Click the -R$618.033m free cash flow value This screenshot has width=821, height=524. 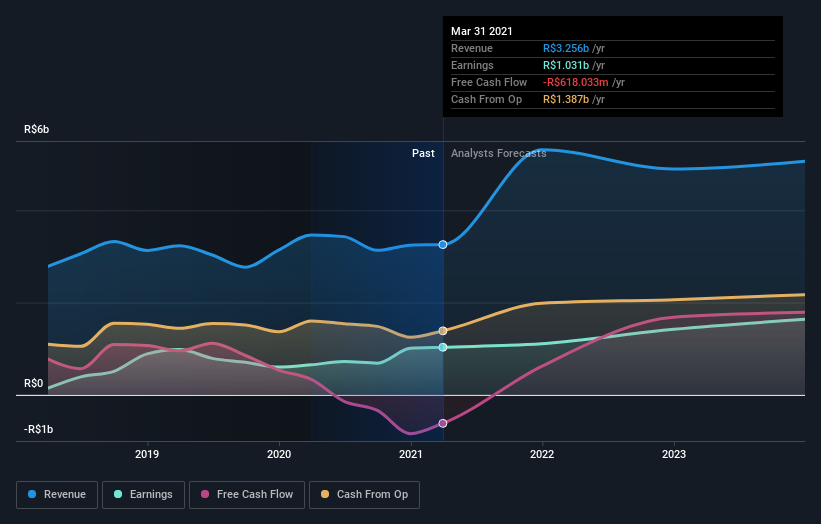575,82
